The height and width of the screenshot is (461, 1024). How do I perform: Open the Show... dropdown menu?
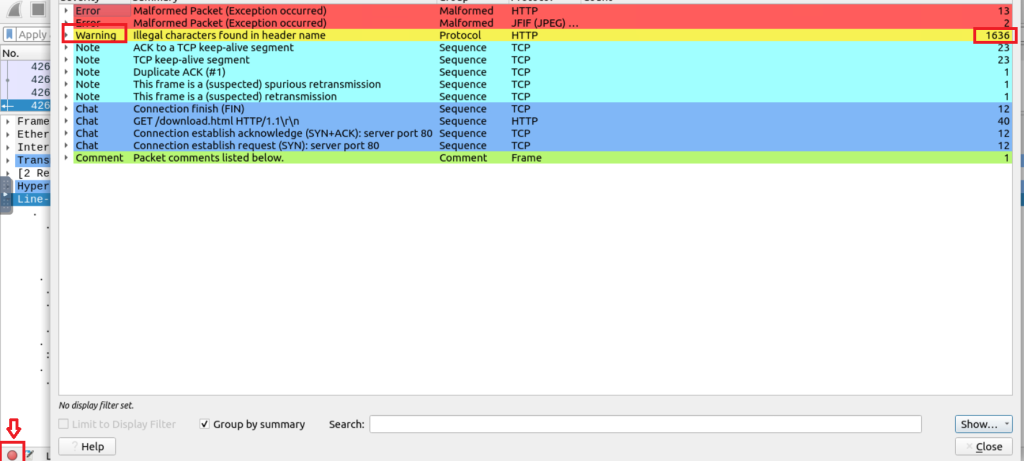click(x=984, y=424)
